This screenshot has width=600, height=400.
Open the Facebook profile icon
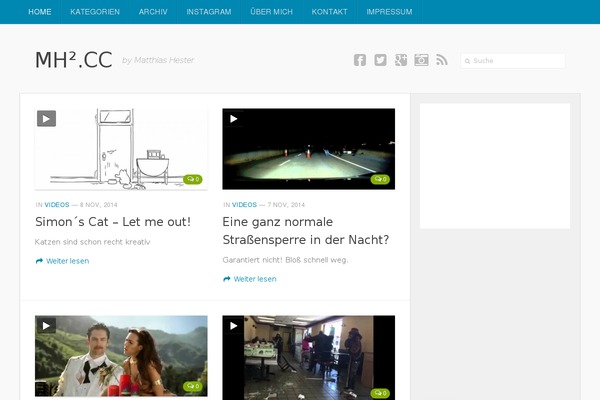pos(360,60)
